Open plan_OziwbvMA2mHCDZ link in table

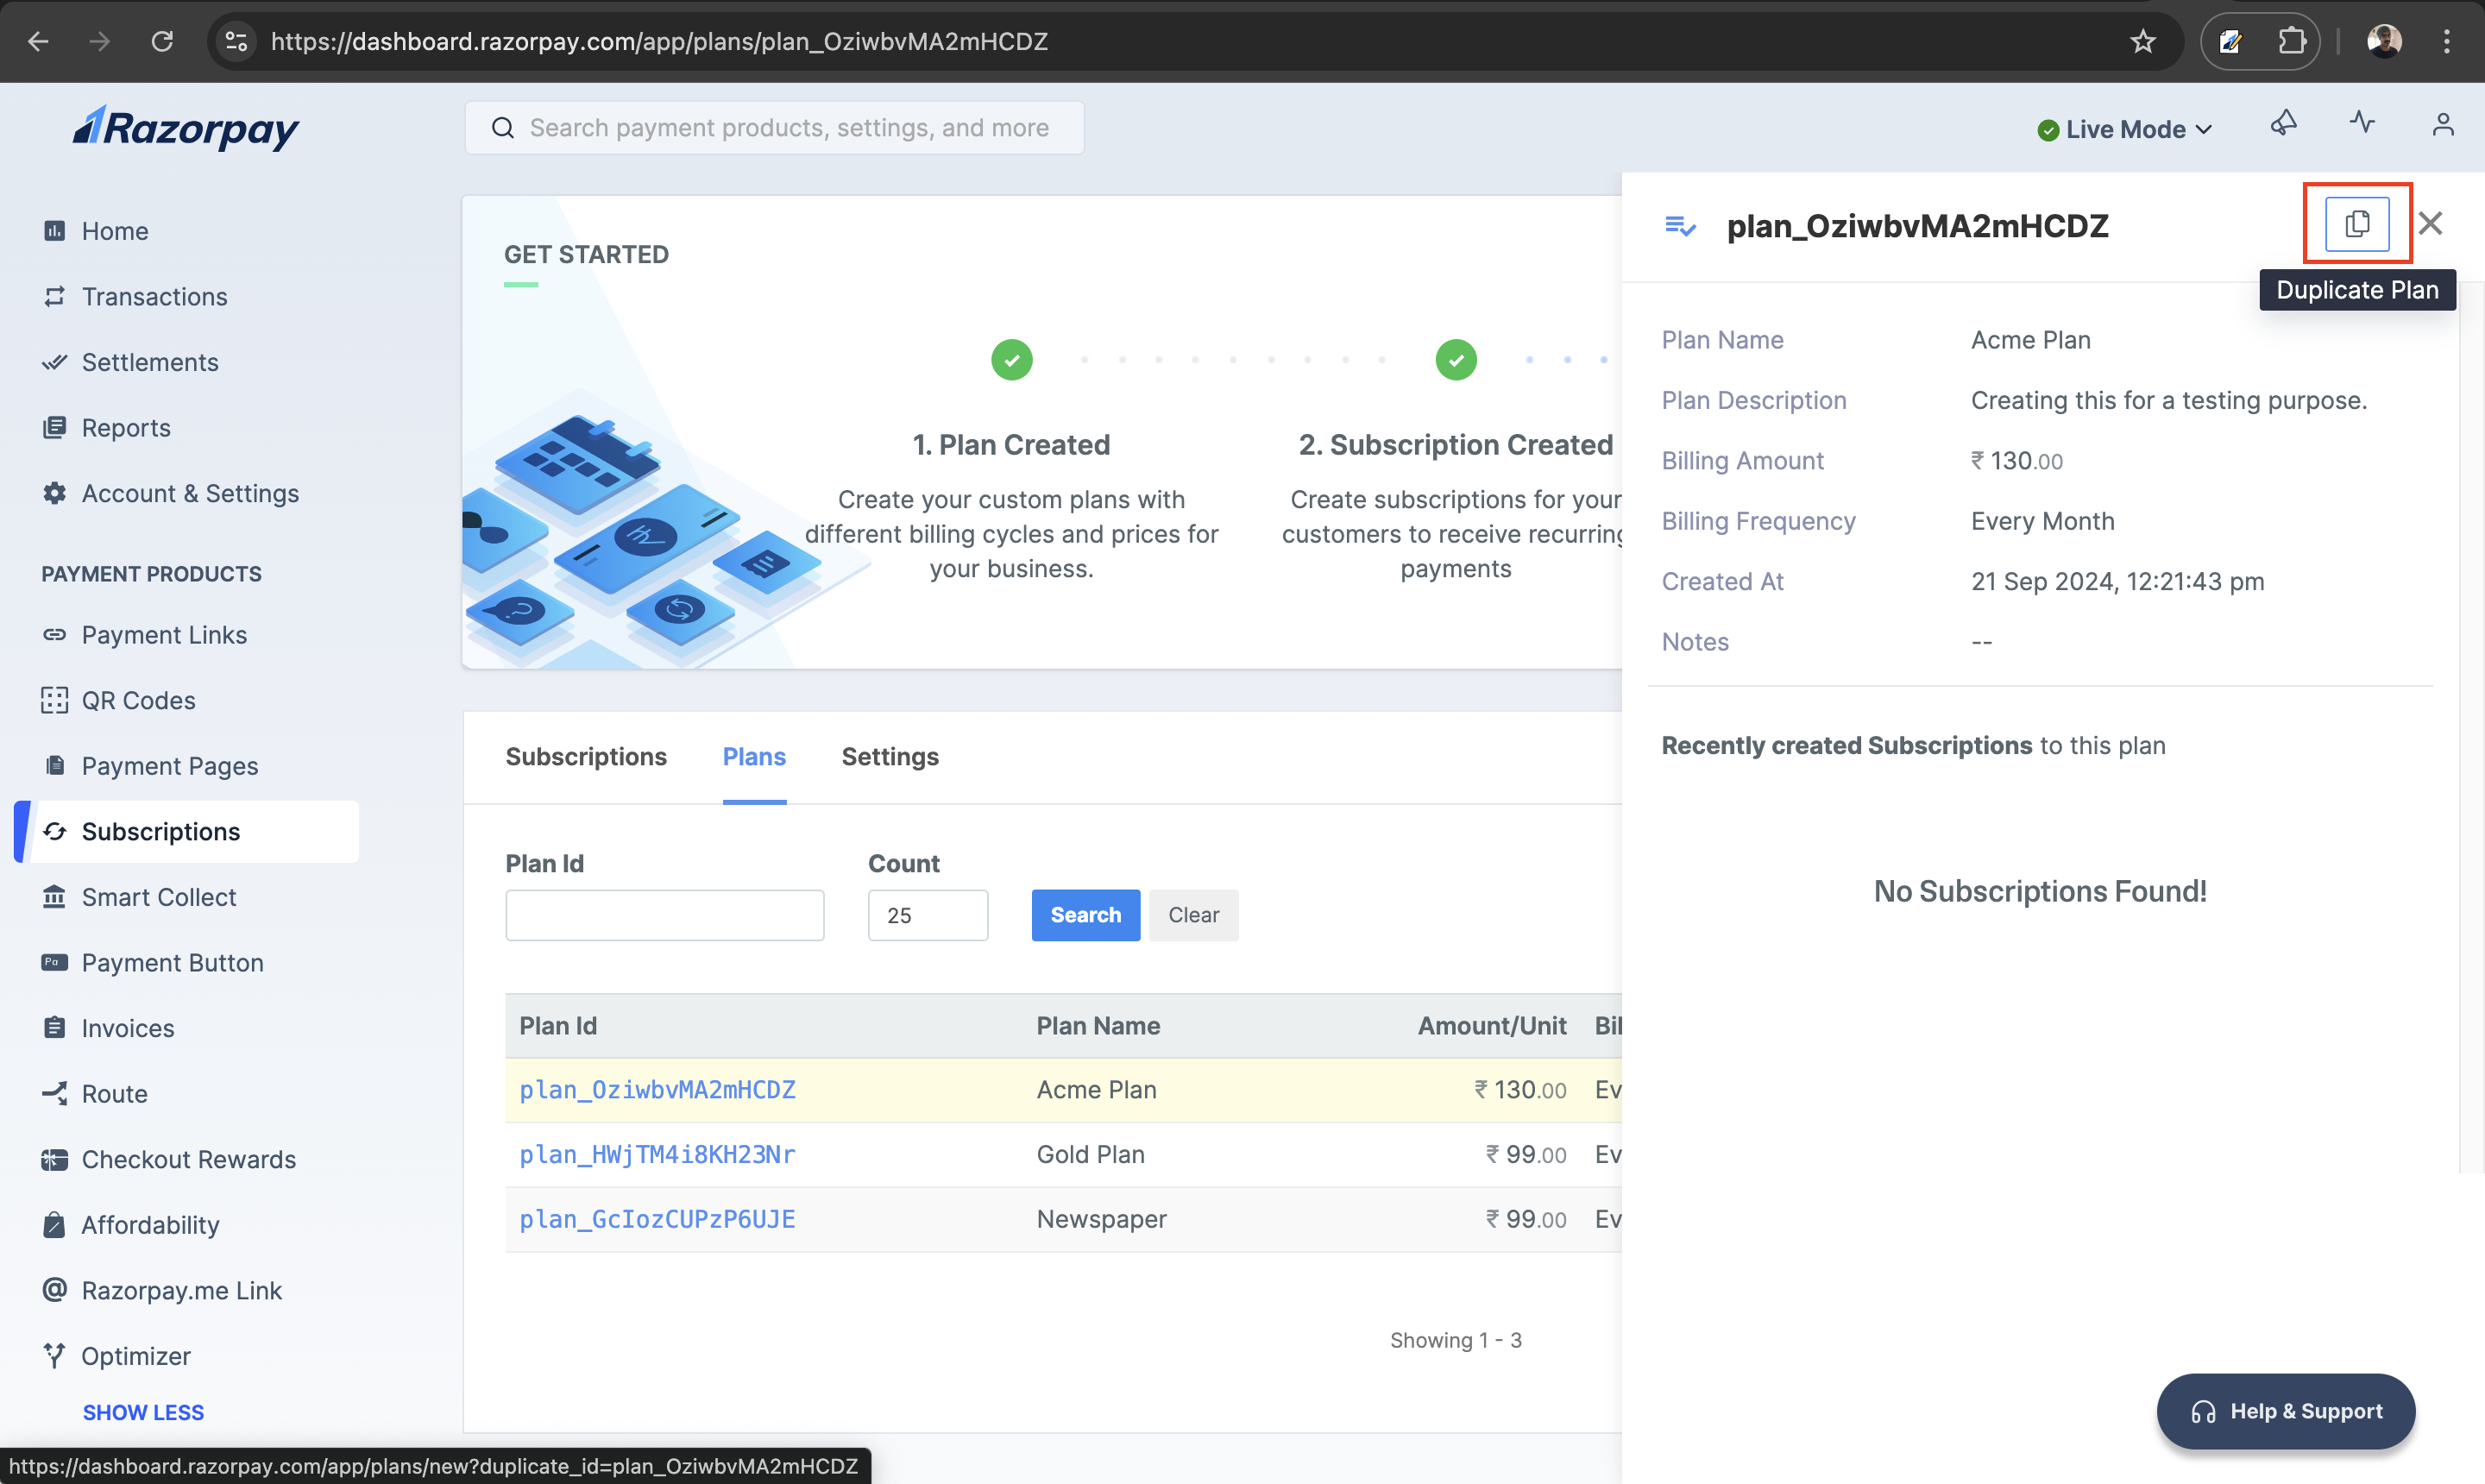click(657, 1089)
